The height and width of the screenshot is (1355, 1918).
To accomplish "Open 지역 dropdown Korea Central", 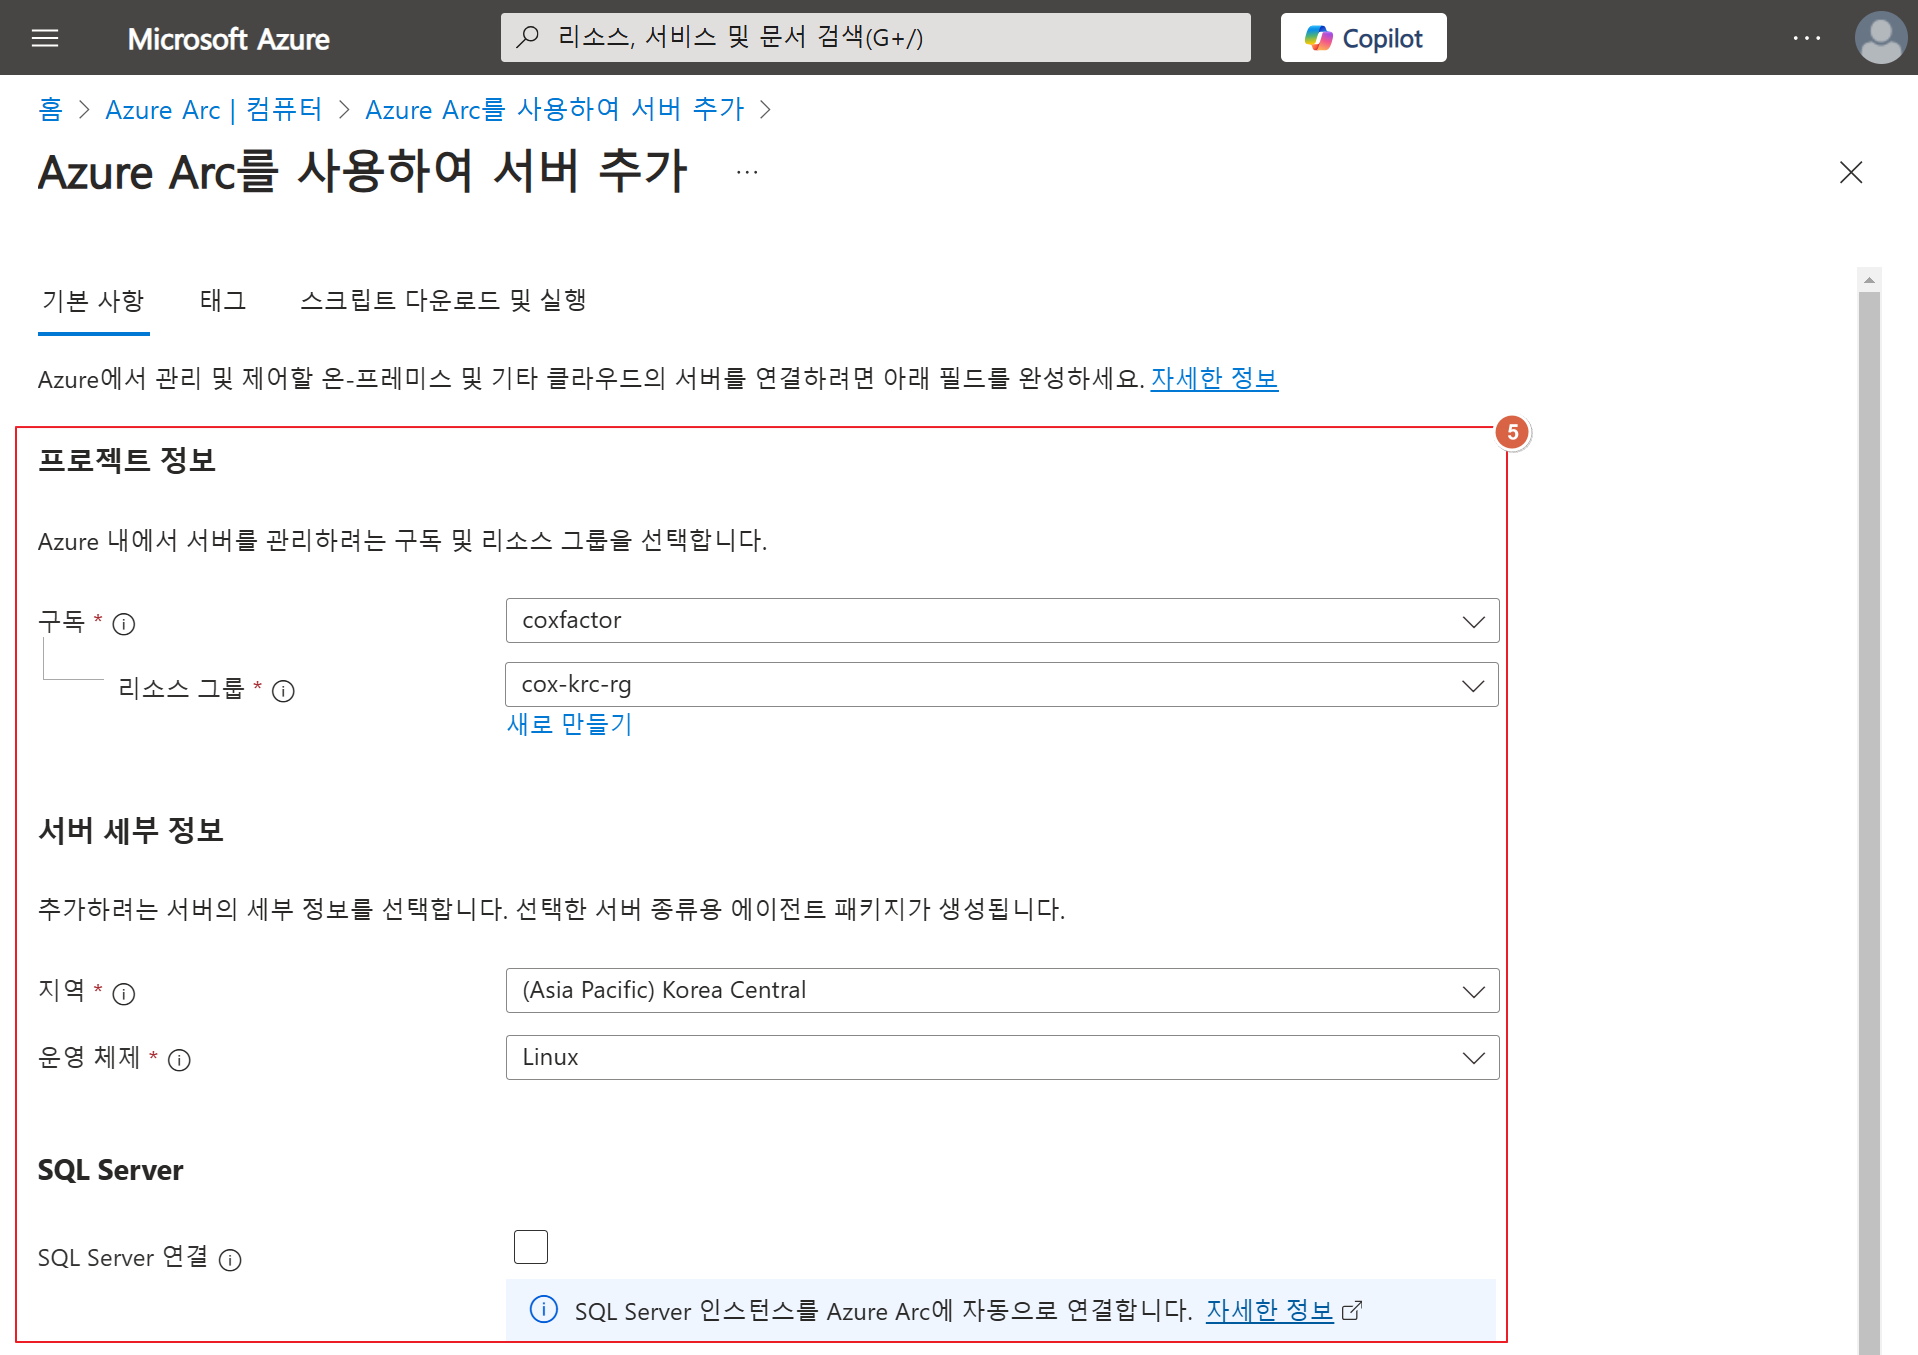I will pyautogui.click(x=1002, y=991).
